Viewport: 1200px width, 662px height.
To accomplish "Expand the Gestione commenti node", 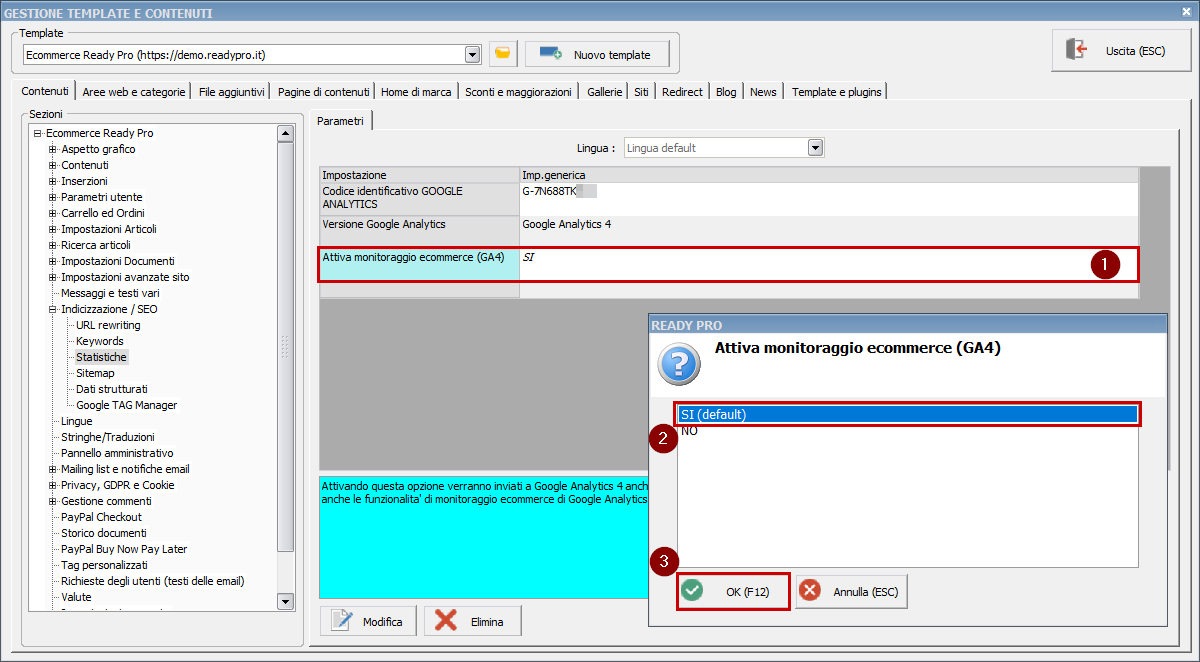I will click(53, 501).
